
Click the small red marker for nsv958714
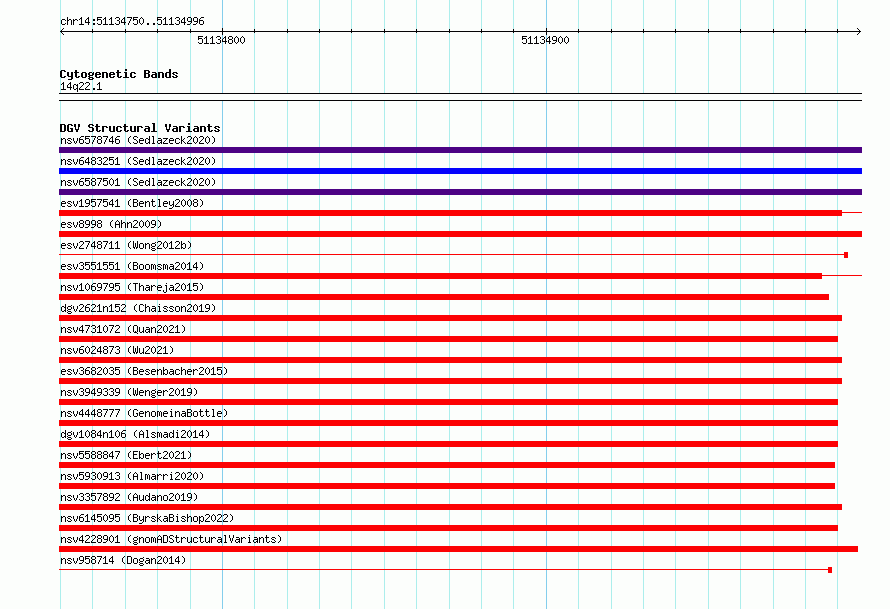point(830,570)
